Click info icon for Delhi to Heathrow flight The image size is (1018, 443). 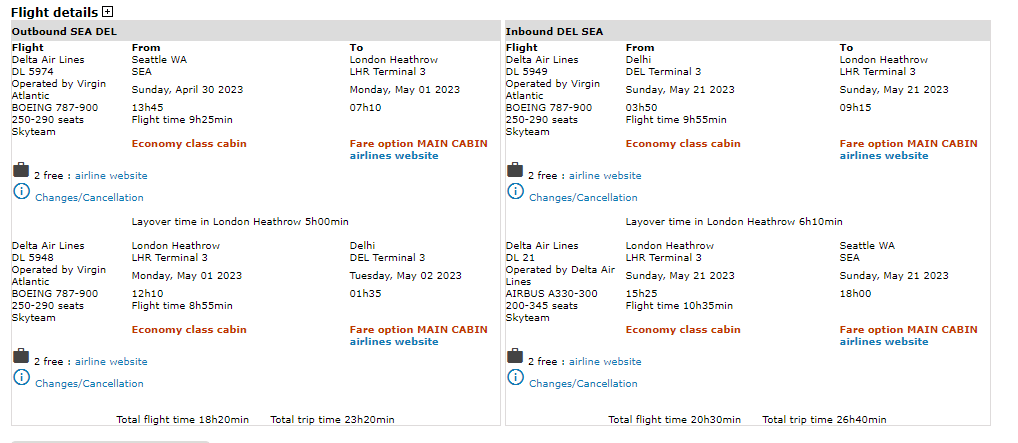click(516, 192)
